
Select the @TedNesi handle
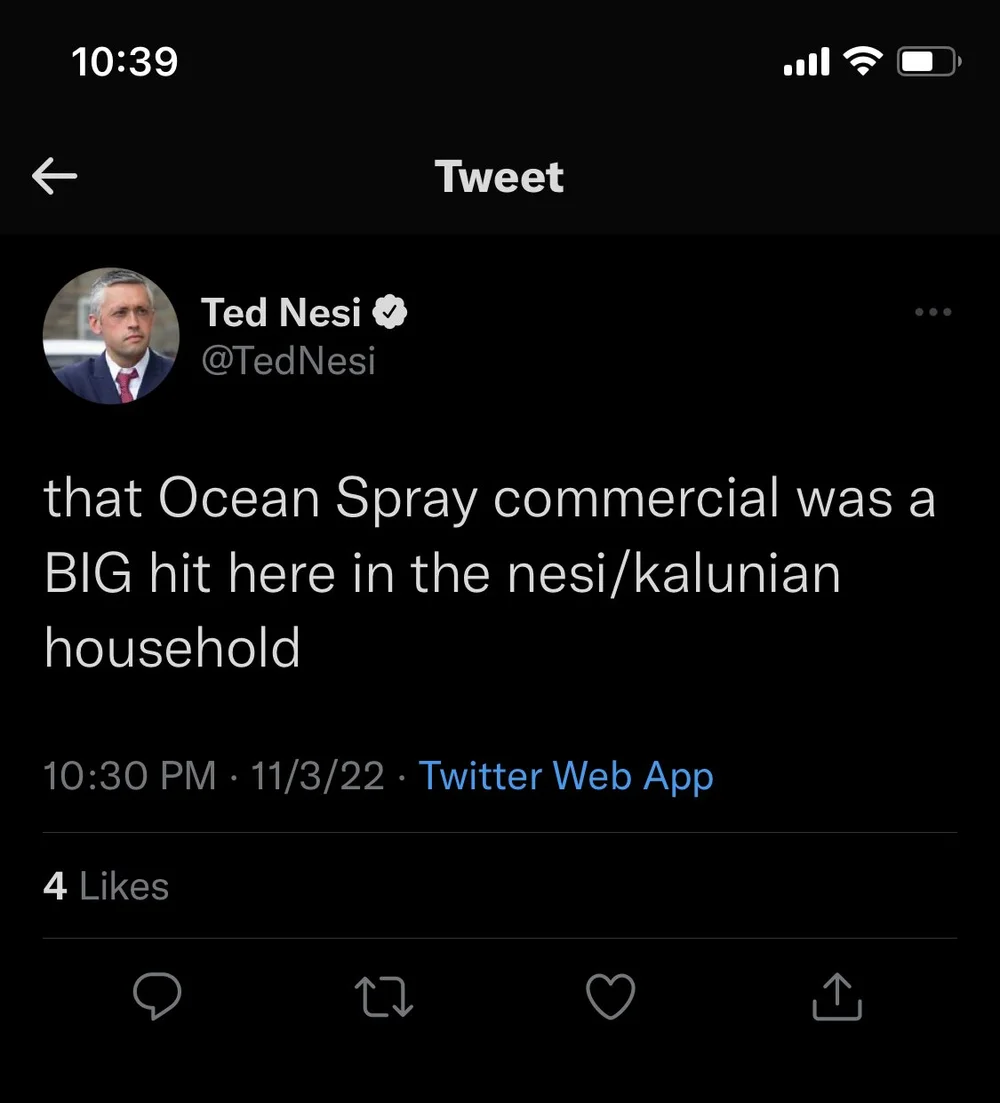[289, 360]
